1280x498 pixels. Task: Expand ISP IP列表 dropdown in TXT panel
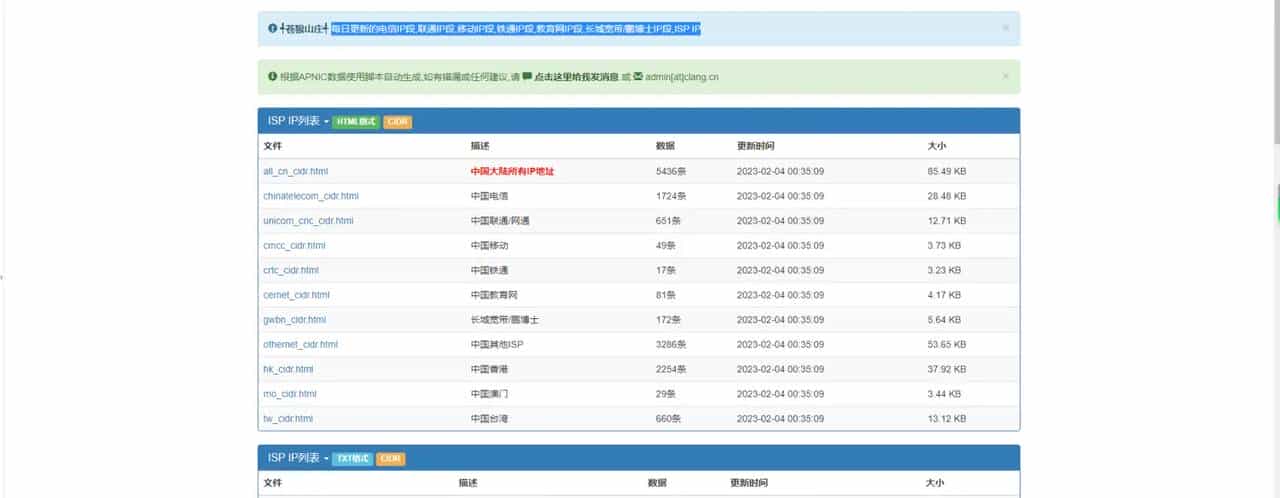click(x=298, y=458)
